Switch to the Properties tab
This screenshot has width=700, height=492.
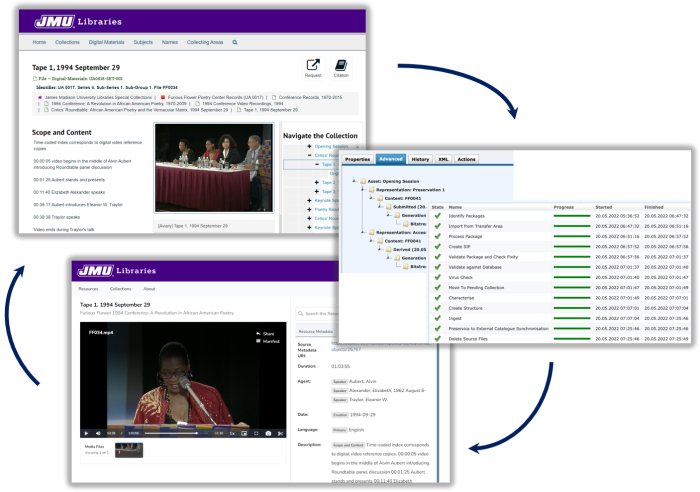pyautogui.click(x=357, y=159)
